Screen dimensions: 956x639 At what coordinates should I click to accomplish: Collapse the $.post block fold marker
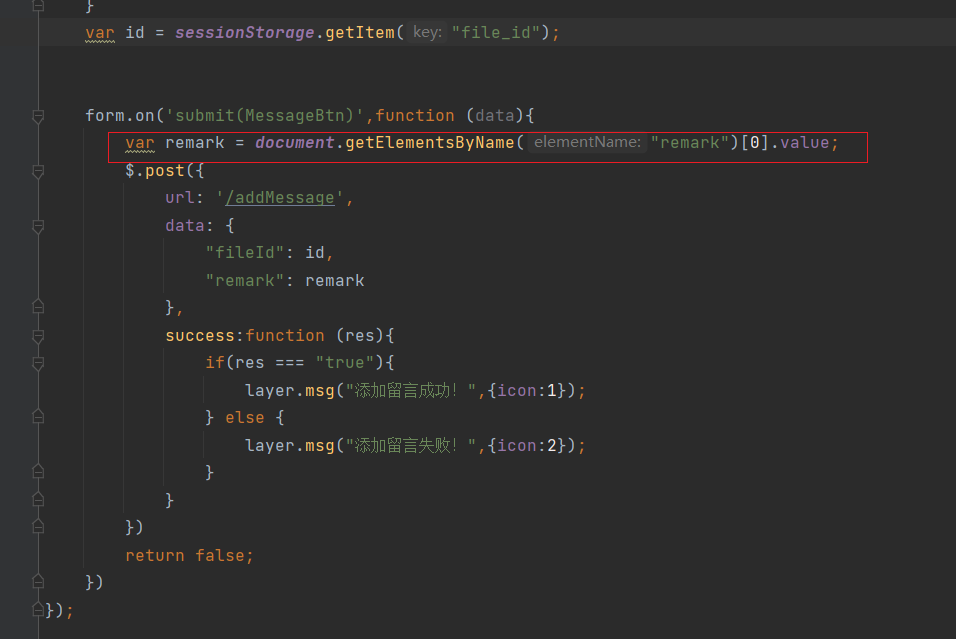(x=38, y=171)
